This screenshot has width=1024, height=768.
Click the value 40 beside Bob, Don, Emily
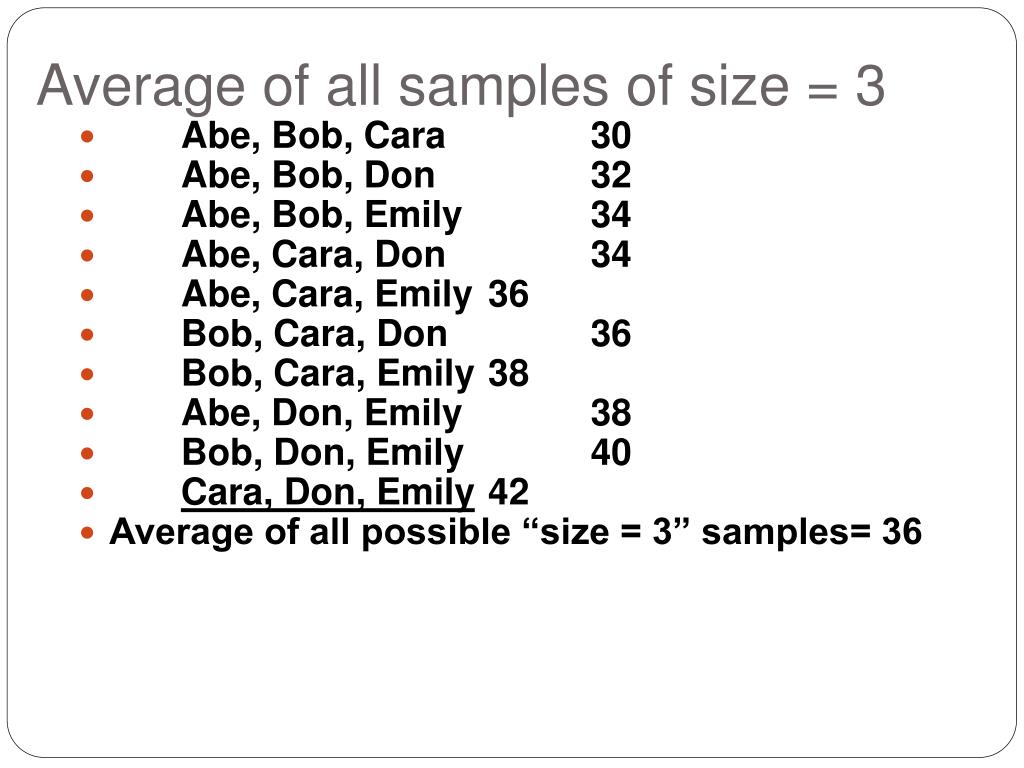611,453
